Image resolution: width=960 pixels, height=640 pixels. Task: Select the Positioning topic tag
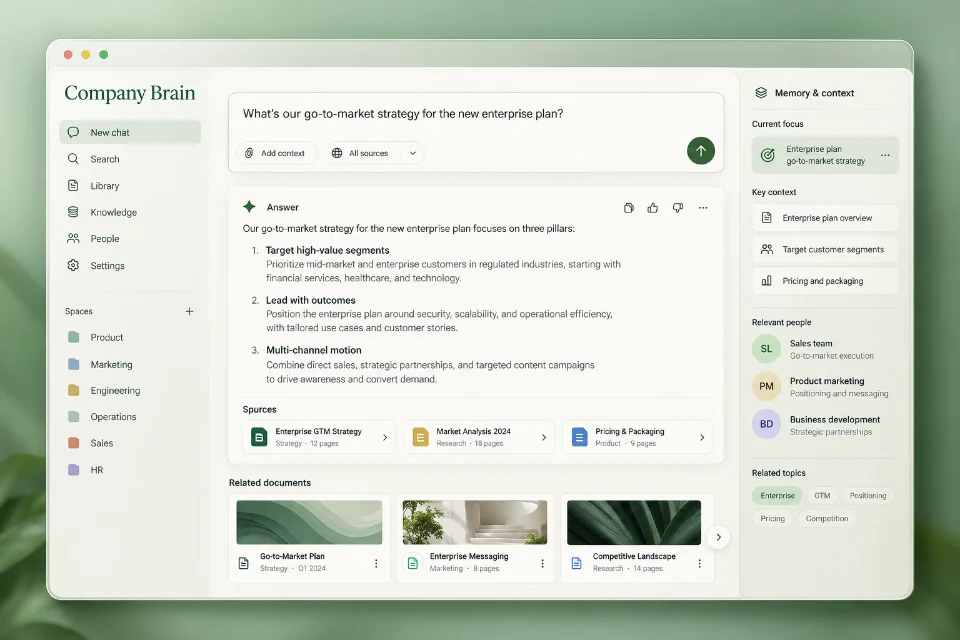coord(868,495)
